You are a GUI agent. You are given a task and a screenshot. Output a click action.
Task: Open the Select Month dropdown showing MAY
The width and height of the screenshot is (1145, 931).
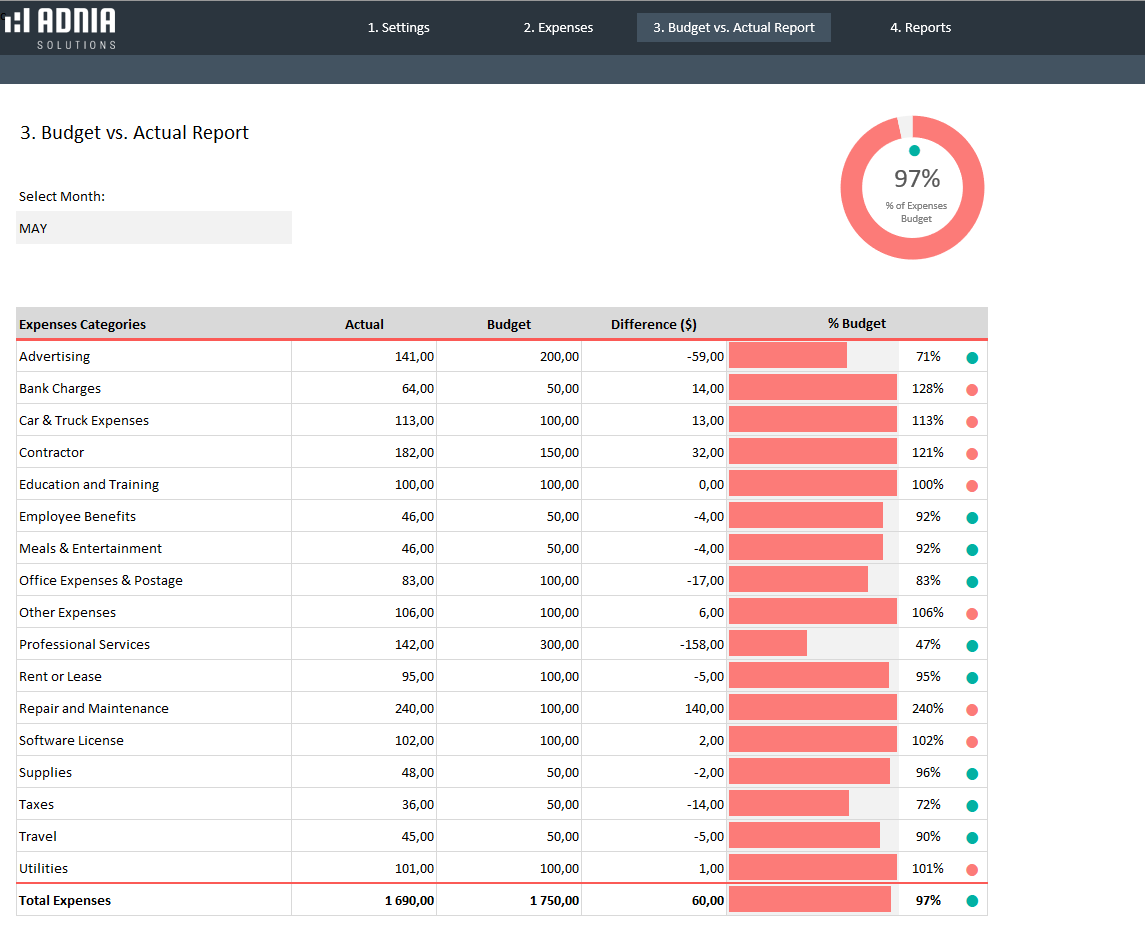(153, 228)
